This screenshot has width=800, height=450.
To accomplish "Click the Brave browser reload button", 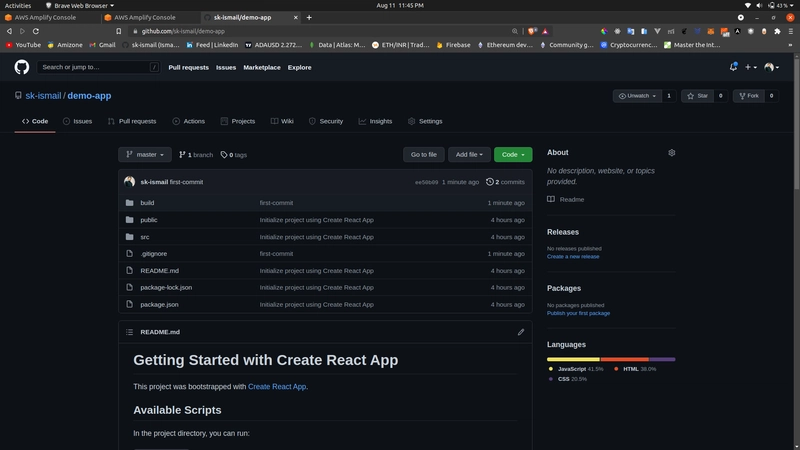I will [37, 31].
